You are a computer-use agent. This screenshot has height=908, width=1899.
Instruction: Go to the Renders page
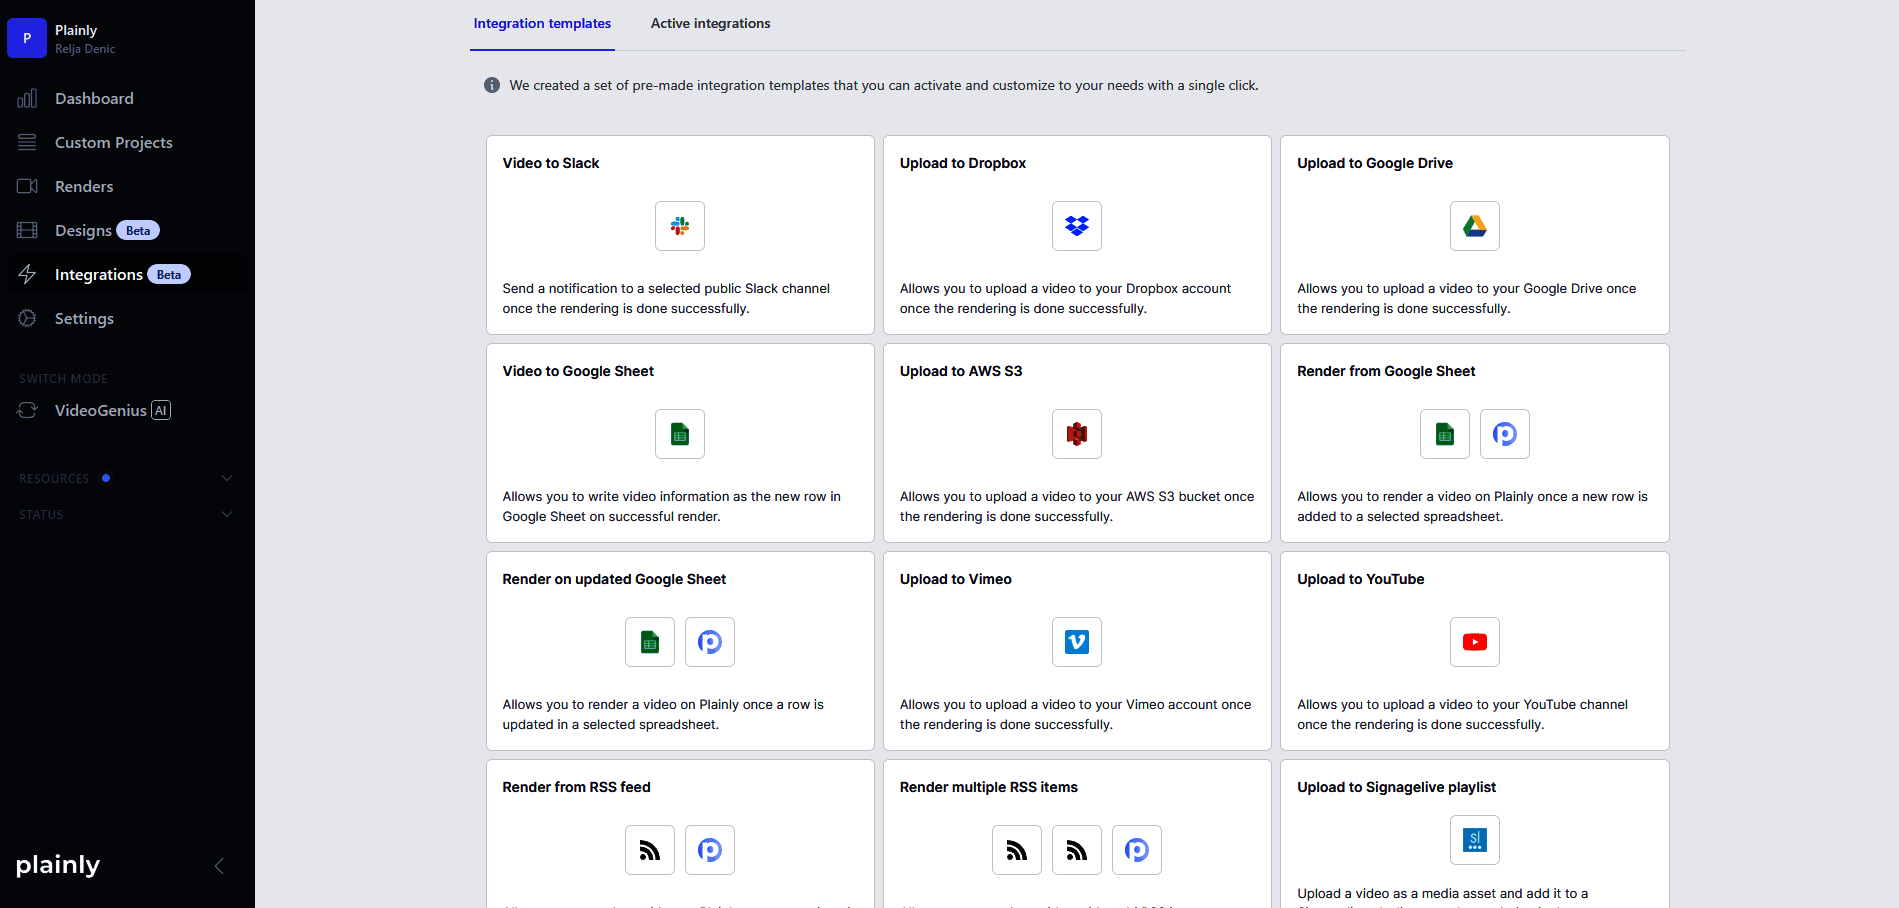tap(84, 186)
